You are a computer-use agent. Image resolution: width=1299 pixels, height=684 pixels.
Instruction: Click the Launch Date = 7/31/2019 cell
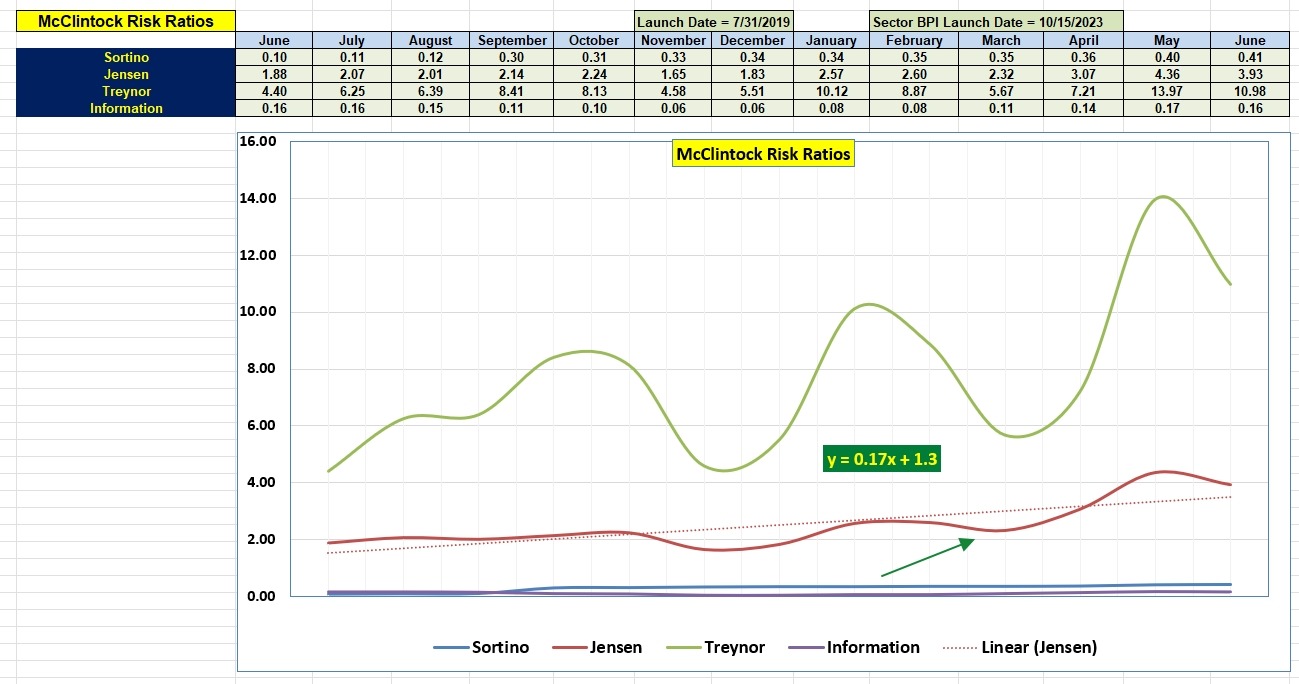pos(714,21)
